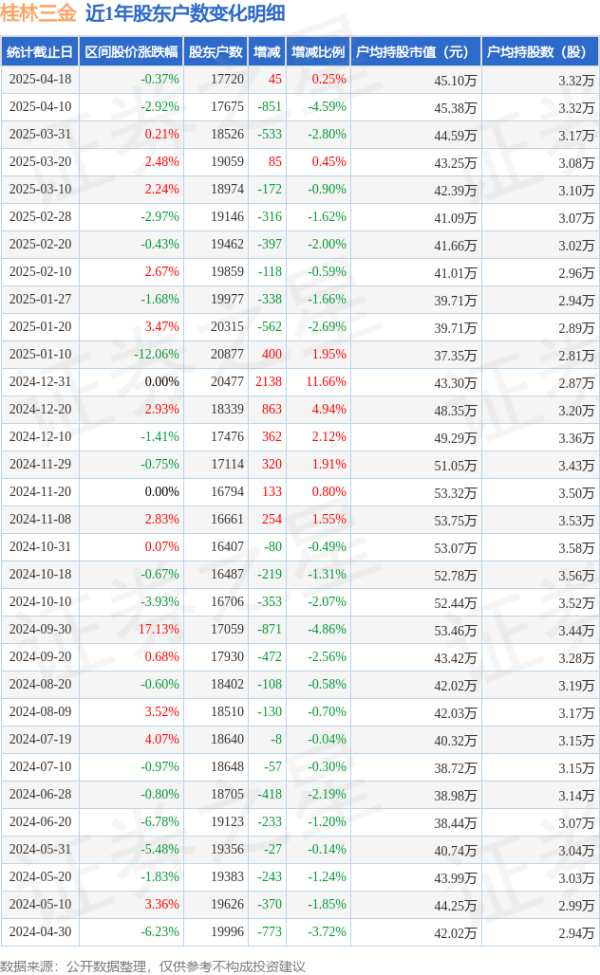Image resolution: width=600 pixels, height=975 pixels.
Task: Select date cell 2024-11-20
Action: click(x=40, y=492)
